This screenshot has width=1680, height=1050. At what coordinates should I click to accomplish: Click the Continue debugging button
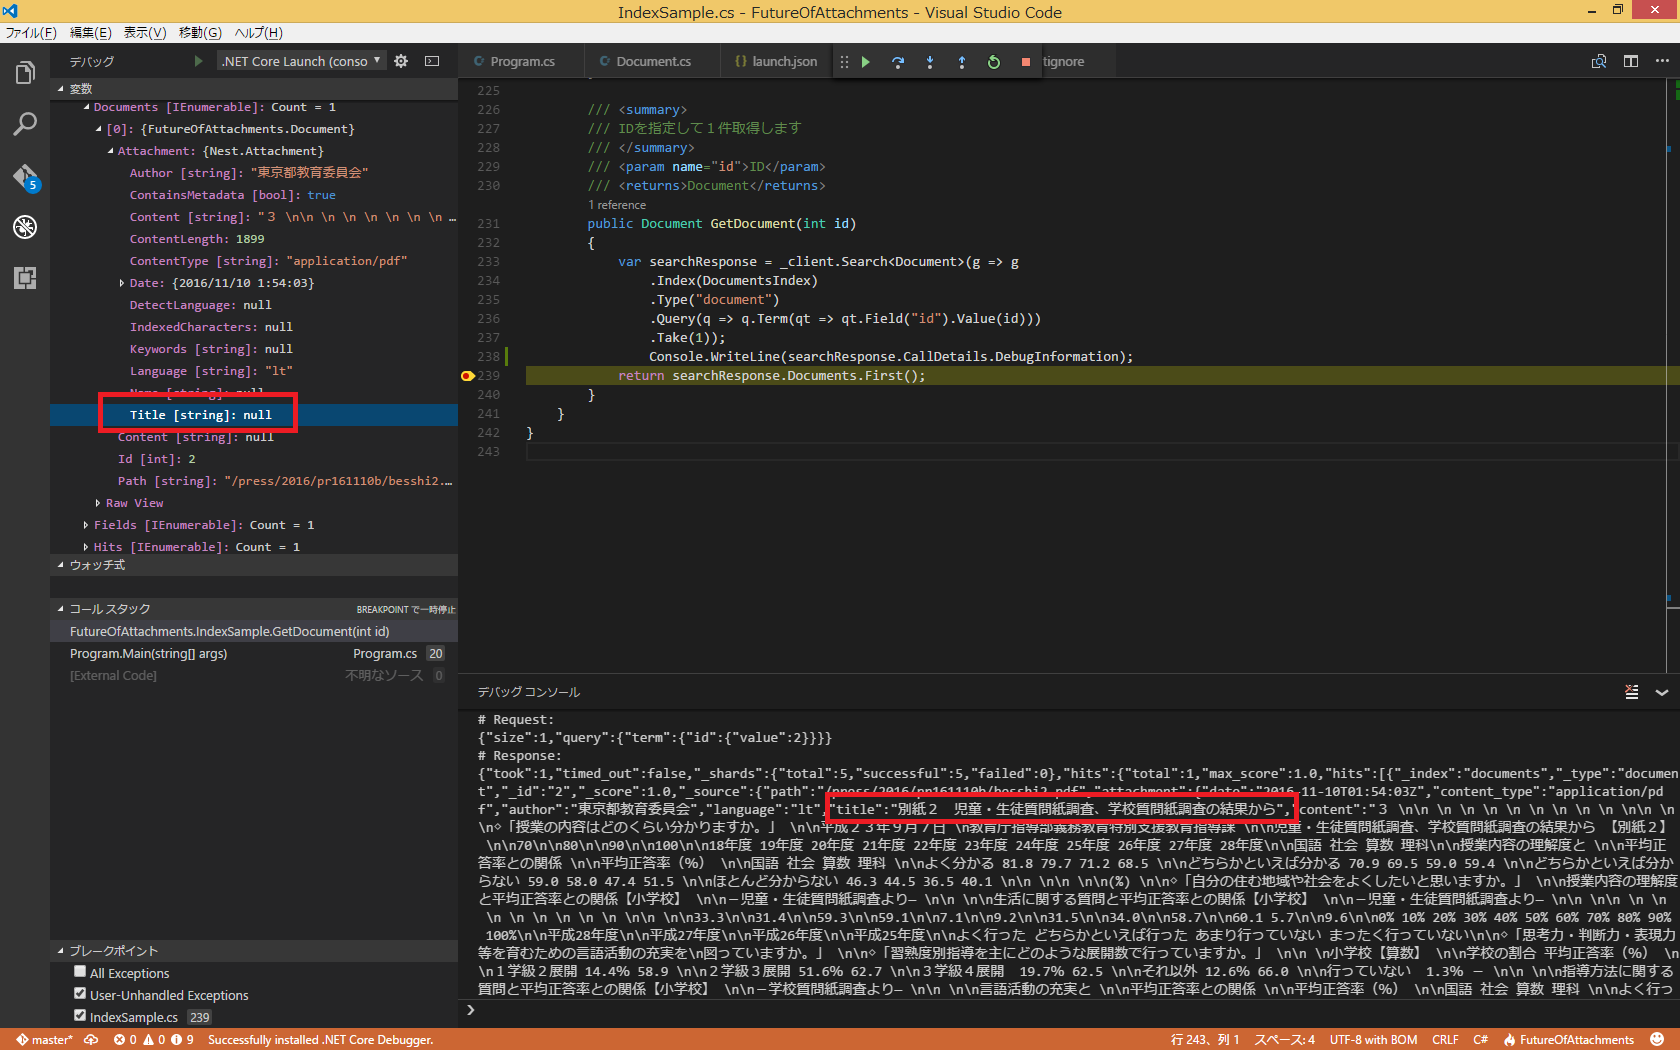tap(866, 62)
